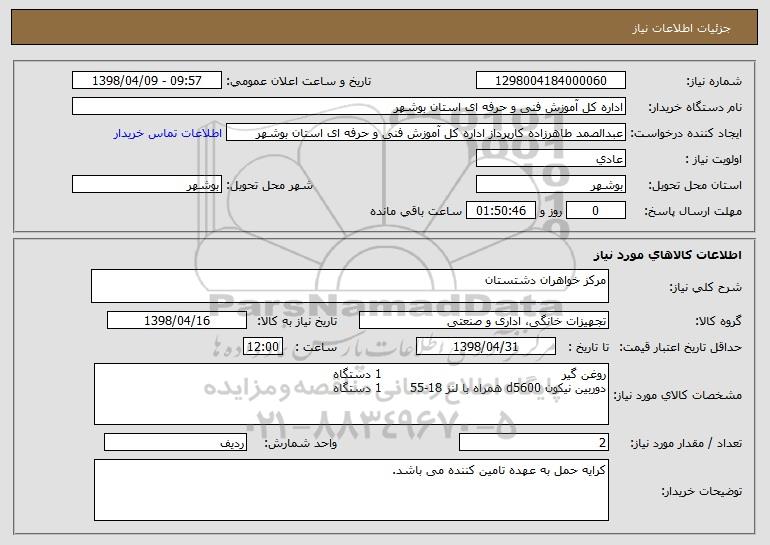
Task: Select the تاریخ نیاز به کالا field 1398/04/16
Action: pyautogui.click(x=177, y=321)
